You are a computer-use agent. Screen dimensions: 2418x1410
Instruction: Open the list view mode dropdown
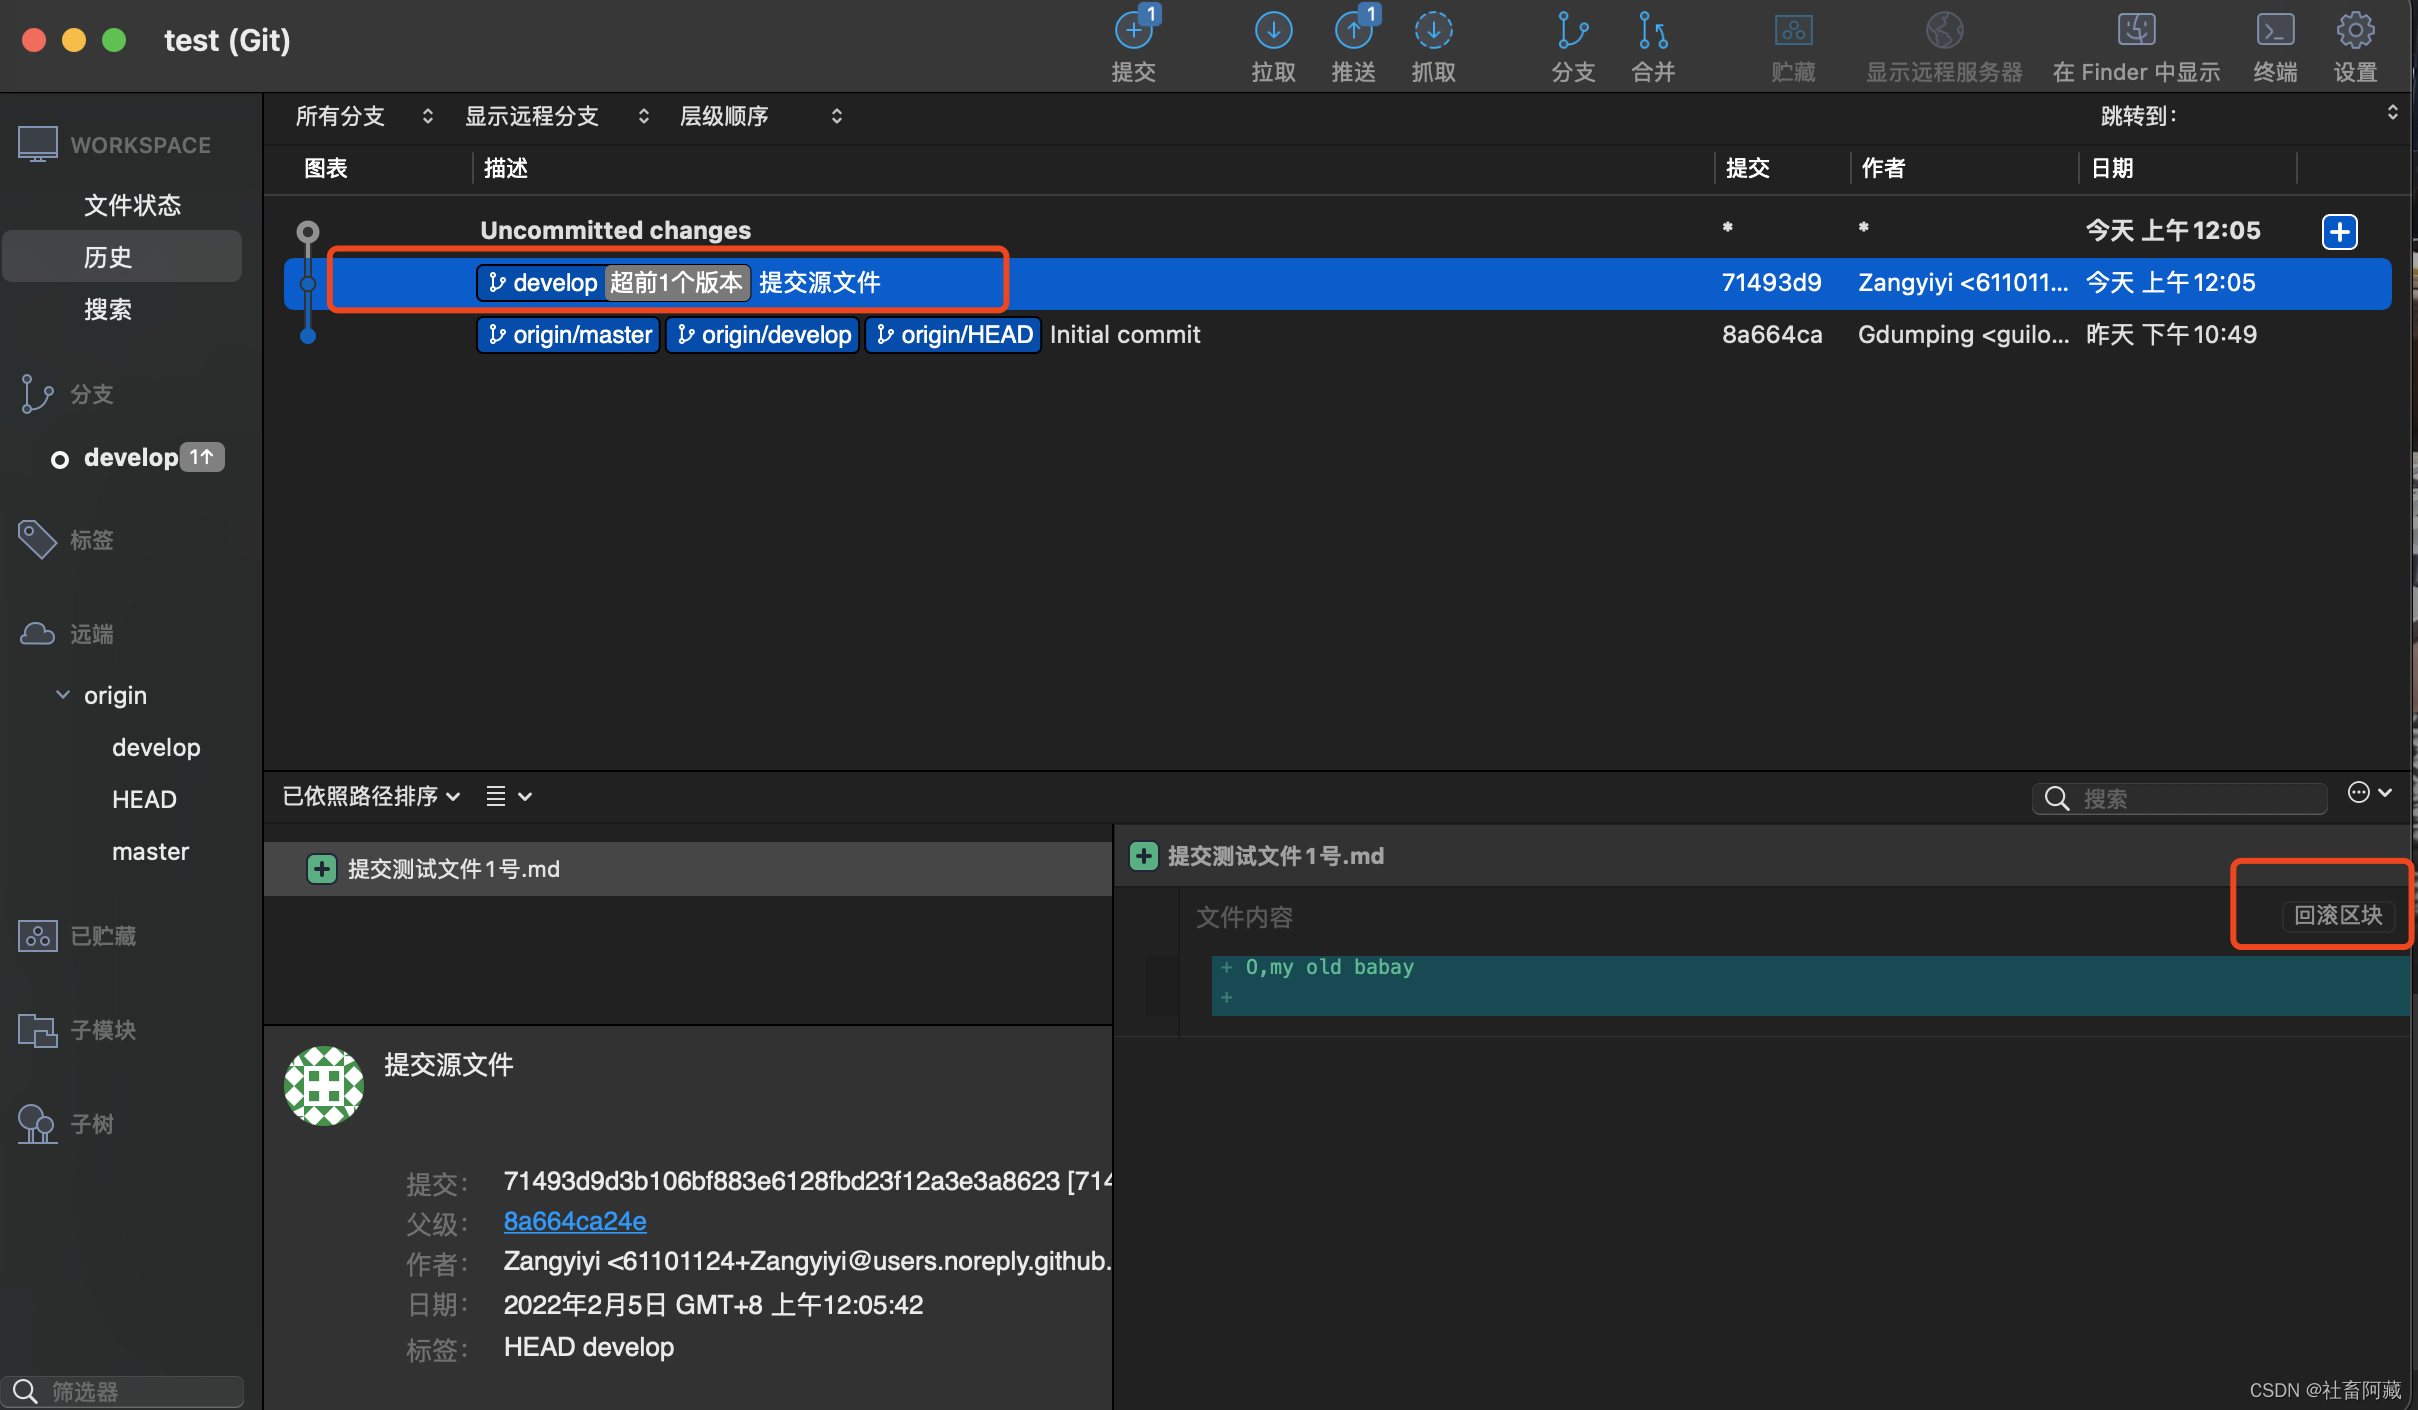point(508,796)
